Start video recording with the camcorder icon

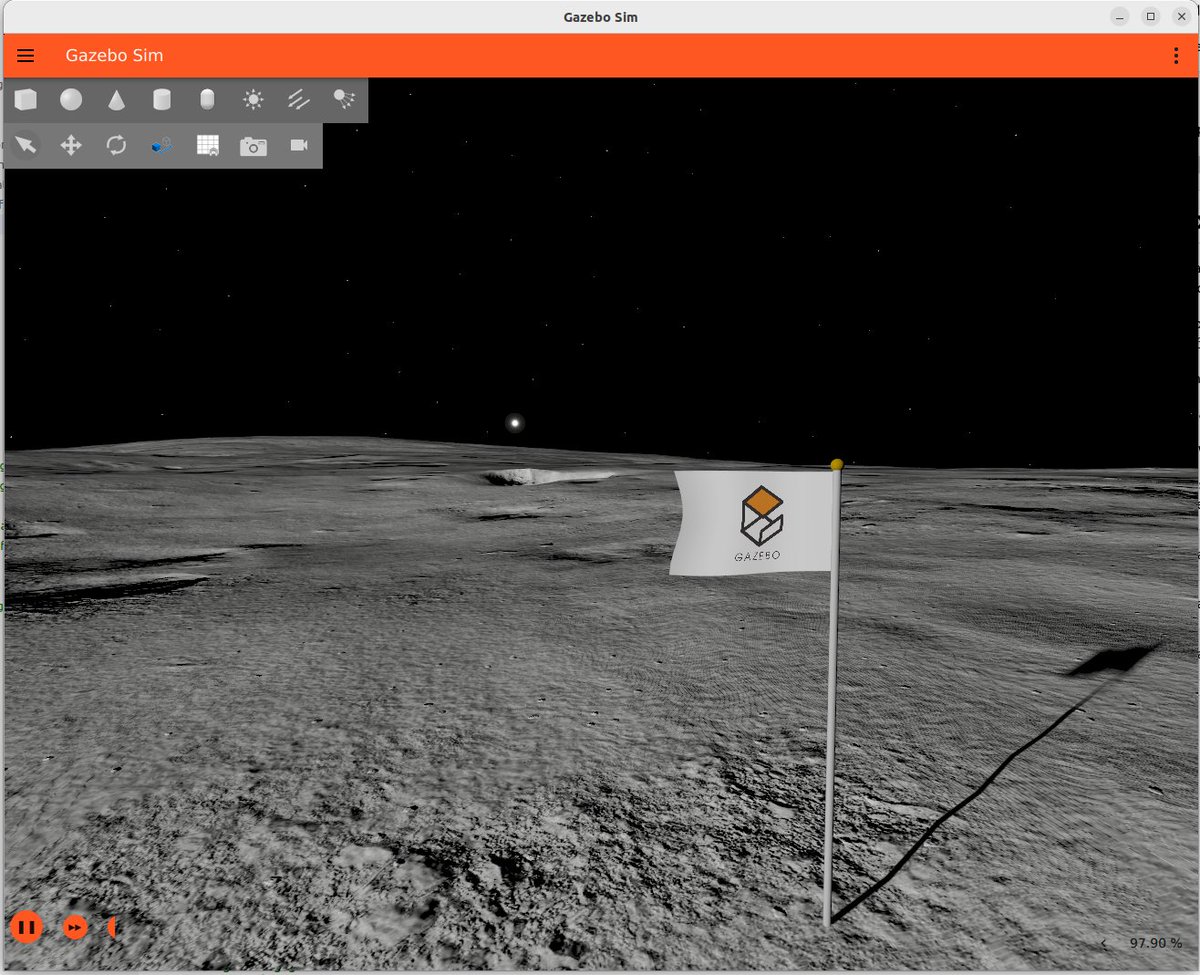pyautogui.click(x=299, y=146)
